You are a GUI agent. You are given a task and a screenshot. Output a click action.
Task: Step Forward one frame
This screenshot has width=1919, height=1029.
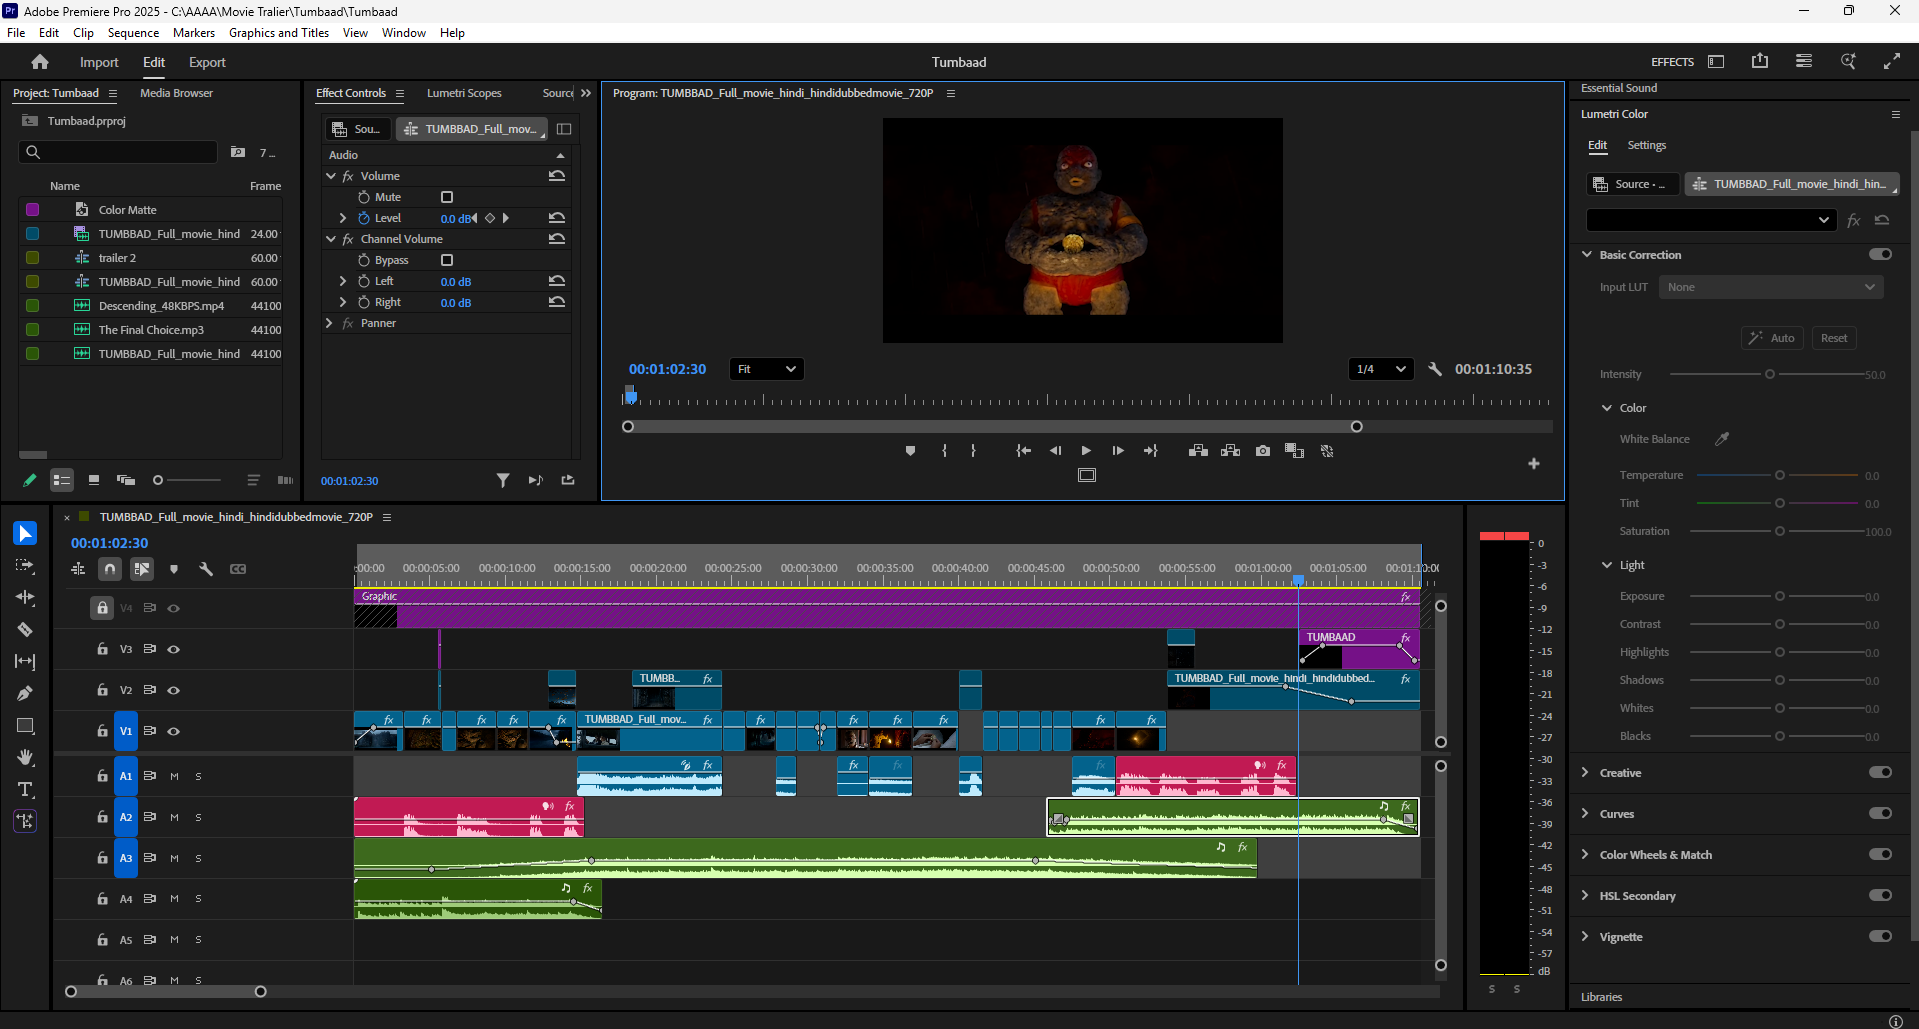1118,451
